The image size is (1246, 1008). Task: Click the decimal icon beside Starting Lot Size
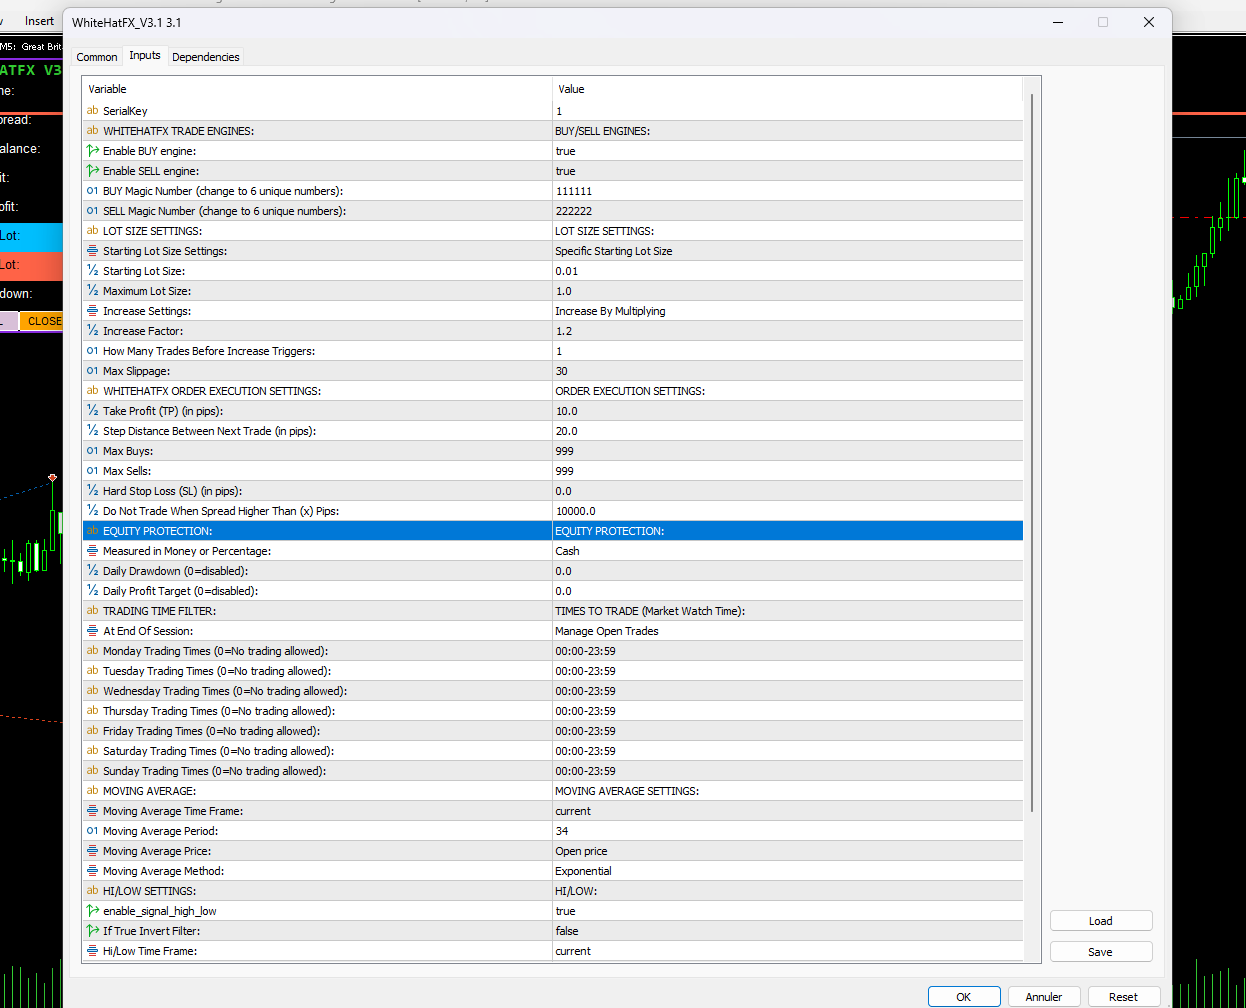click(x=92, y=271)
